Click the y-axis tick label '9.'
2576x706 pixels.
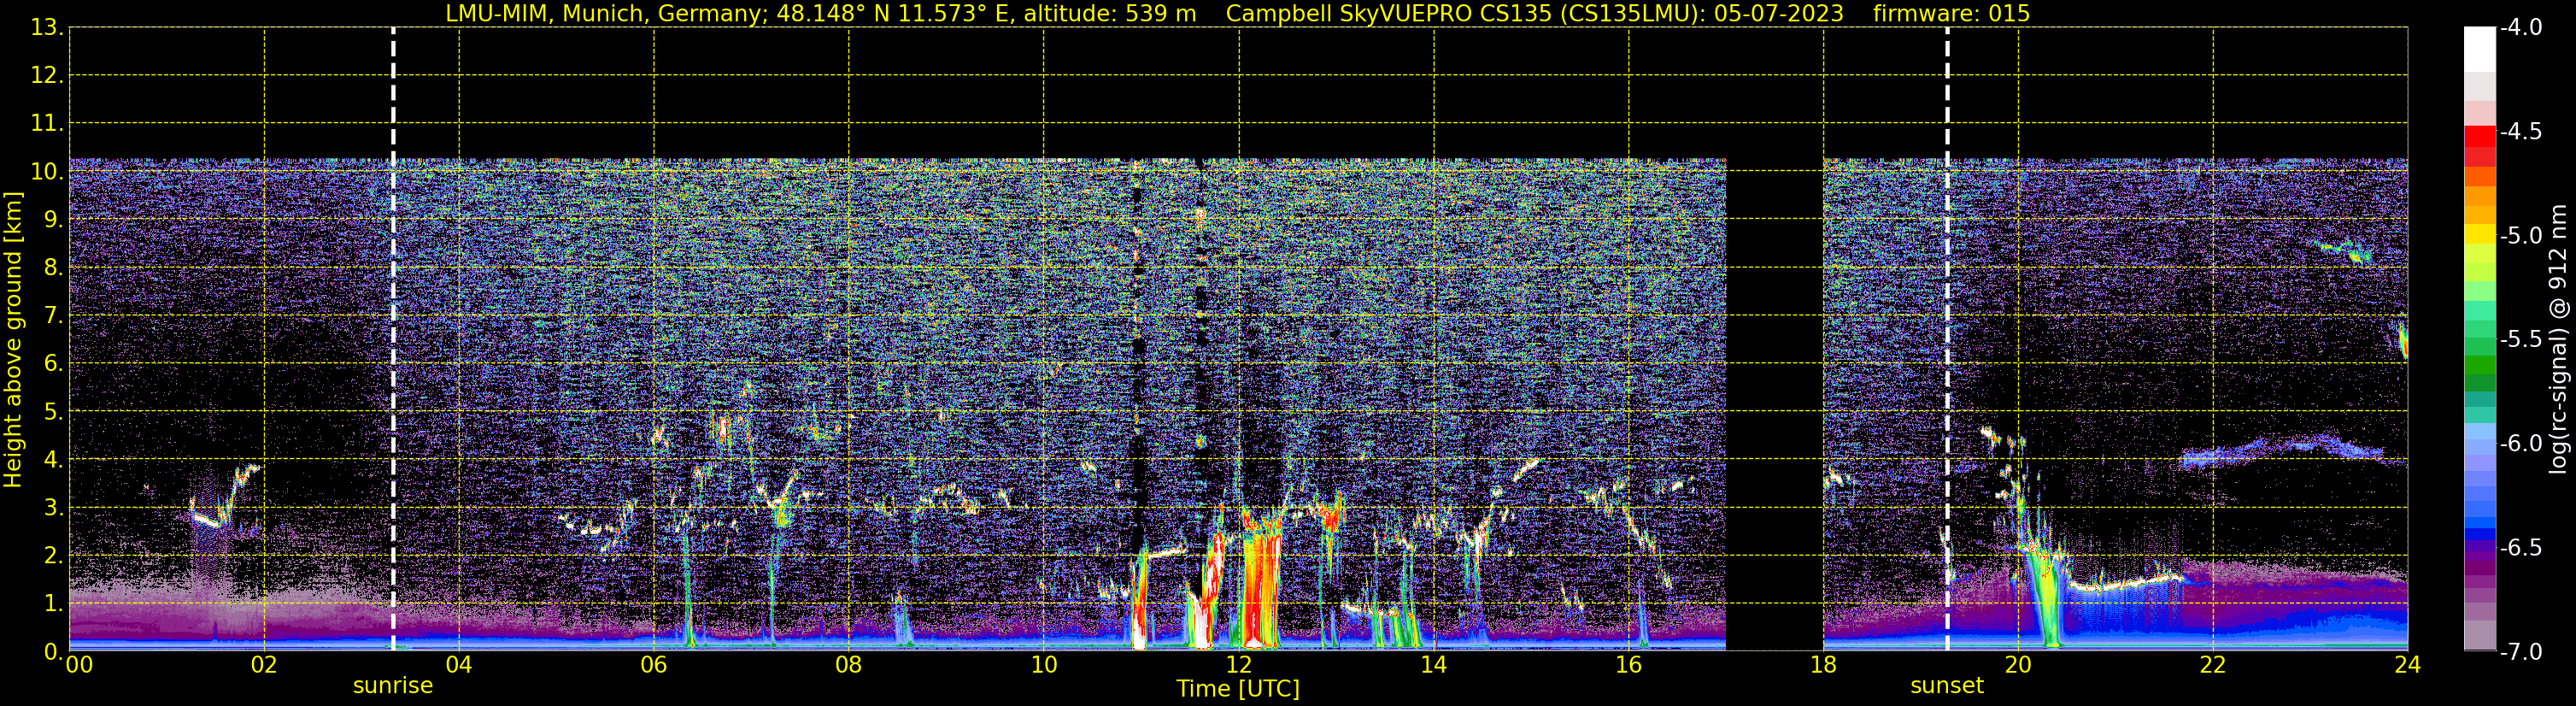[52, 220]
